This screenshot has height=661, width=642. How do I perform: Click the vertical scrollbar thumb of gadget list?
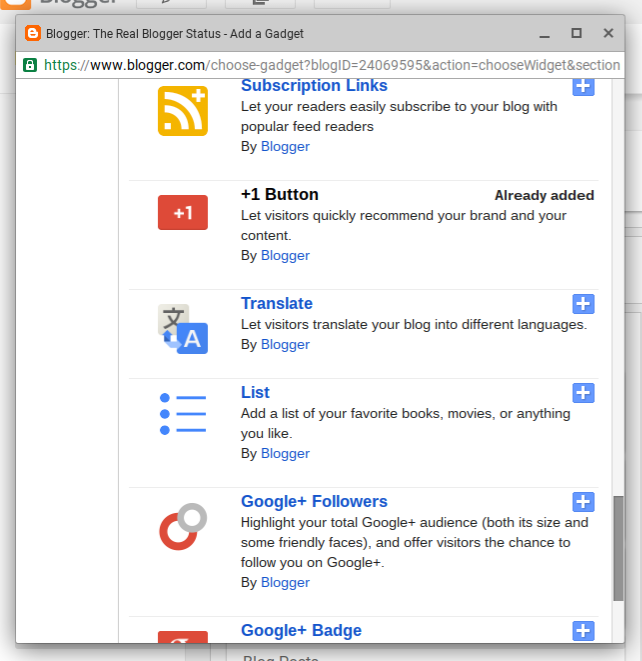point(618,548)
